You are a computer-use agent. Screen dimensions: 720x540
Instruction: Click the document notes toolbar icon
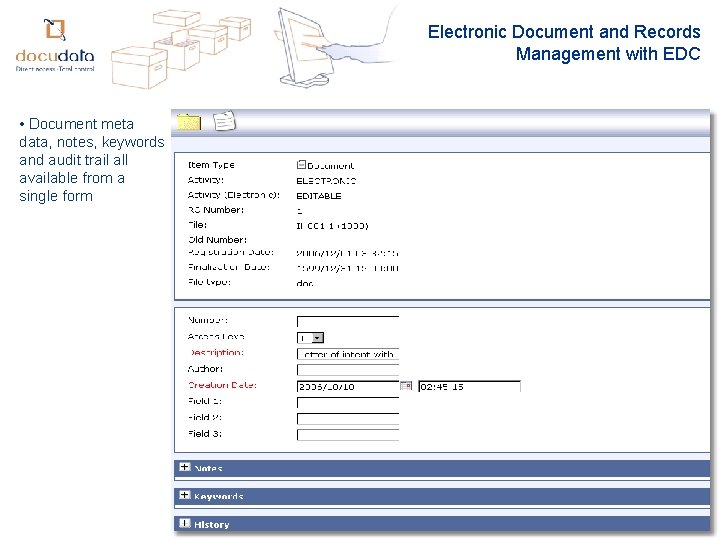[x=224, y=122]
